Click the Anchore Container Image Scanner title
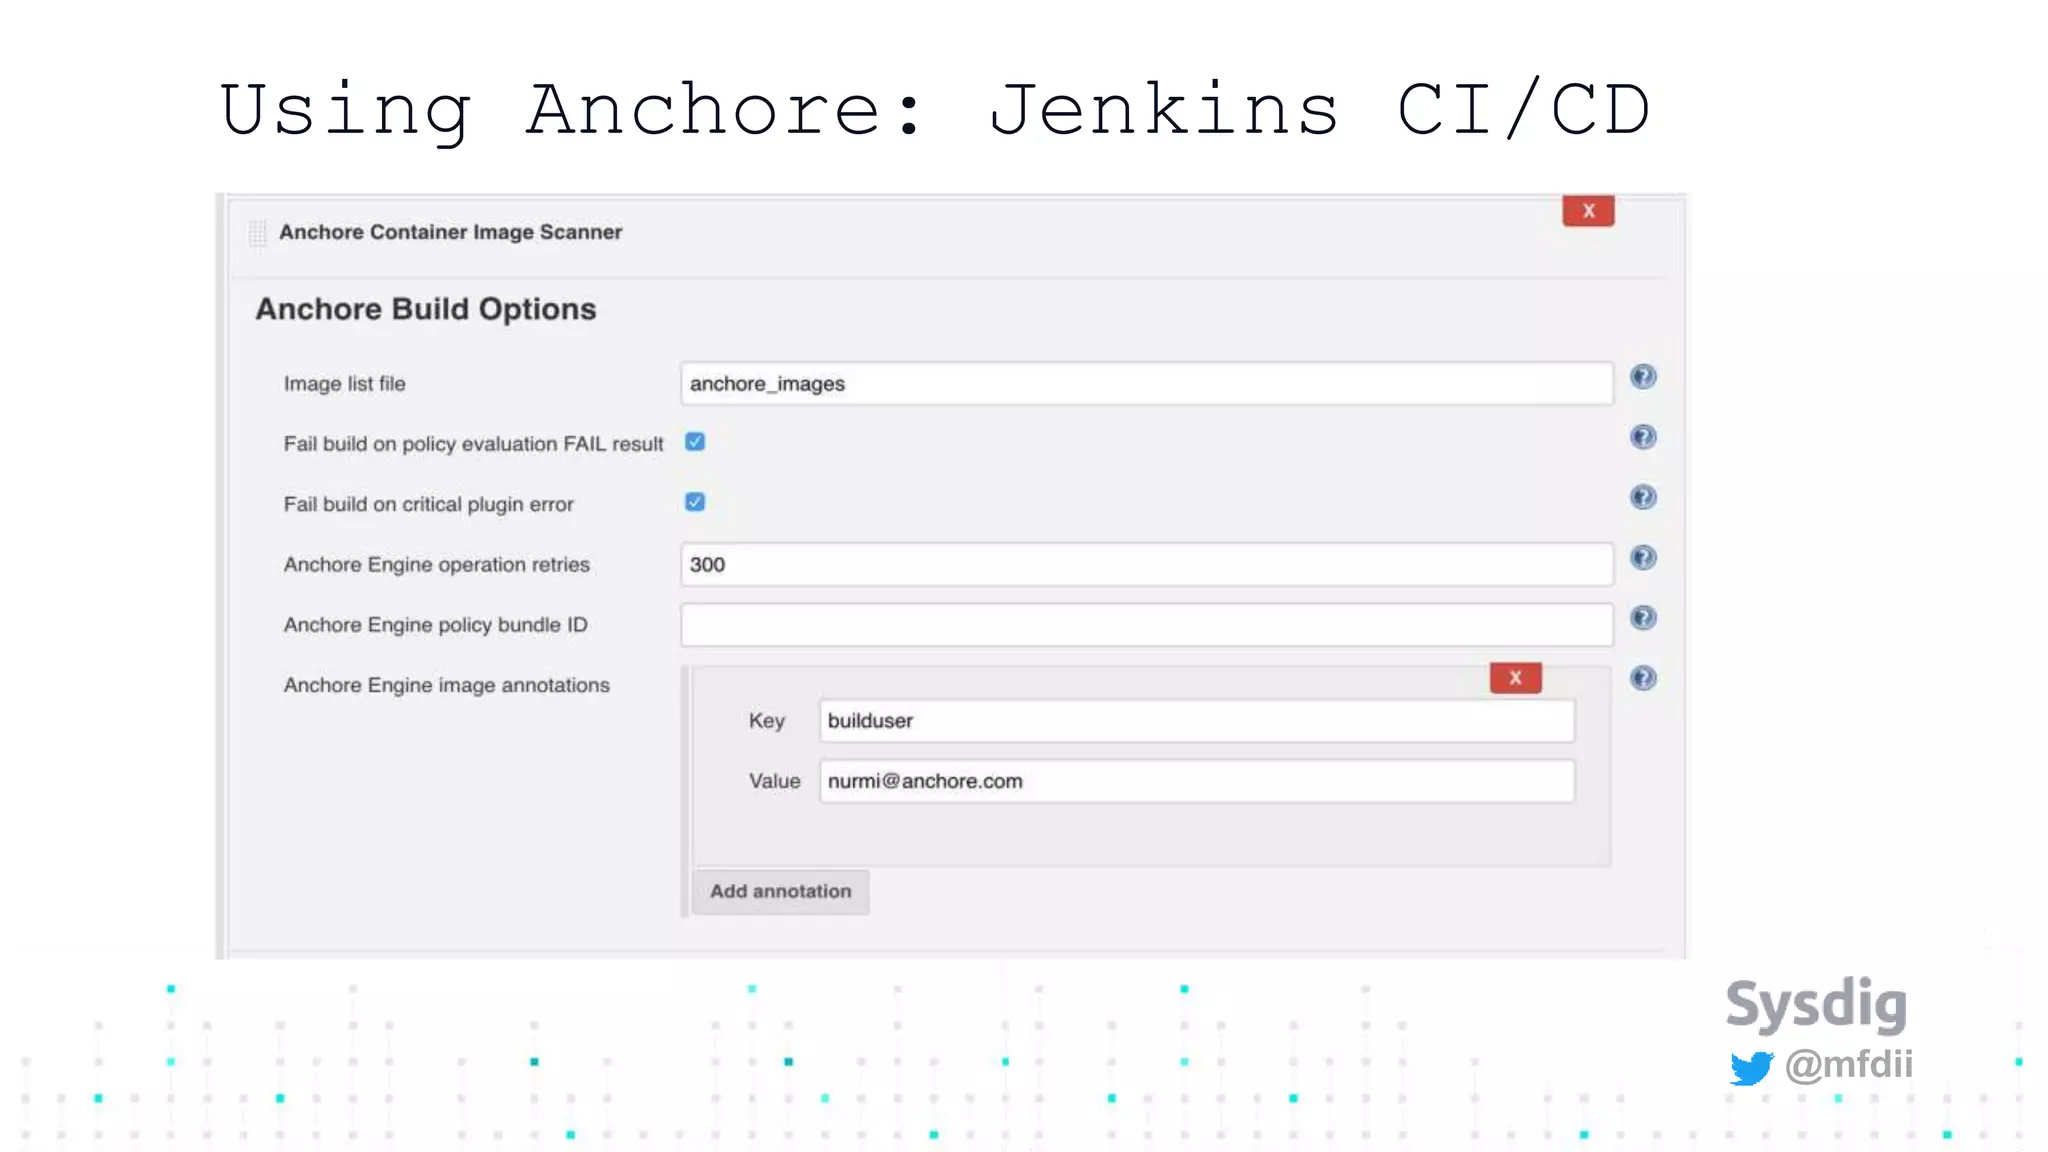The image size is (2048, 1152). point(450,232)
